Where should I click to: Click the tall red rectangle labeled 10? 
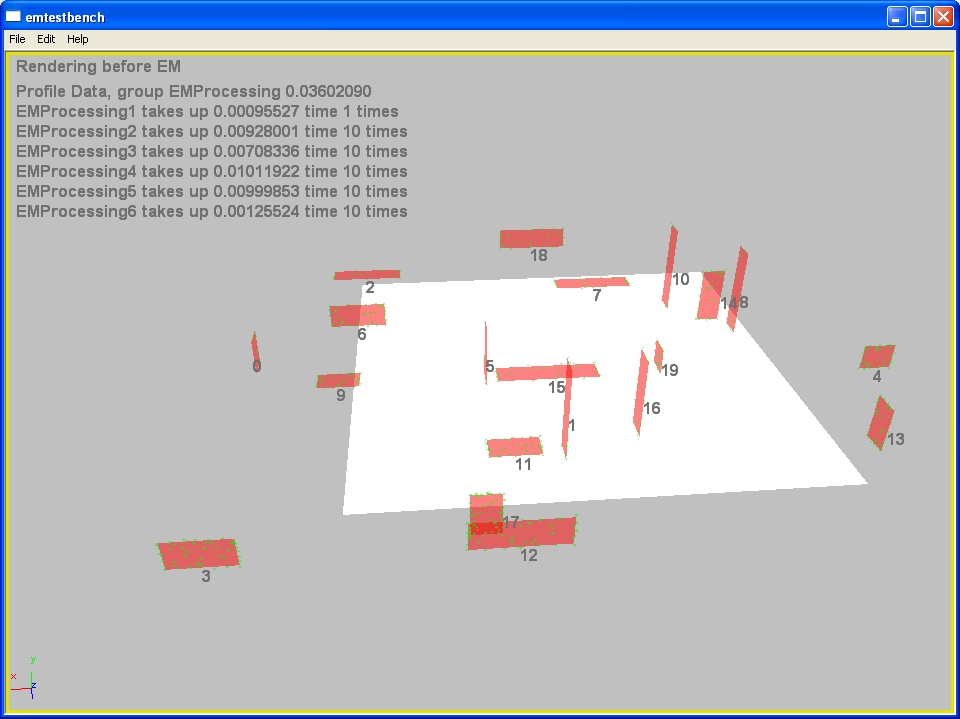point(669,265)
